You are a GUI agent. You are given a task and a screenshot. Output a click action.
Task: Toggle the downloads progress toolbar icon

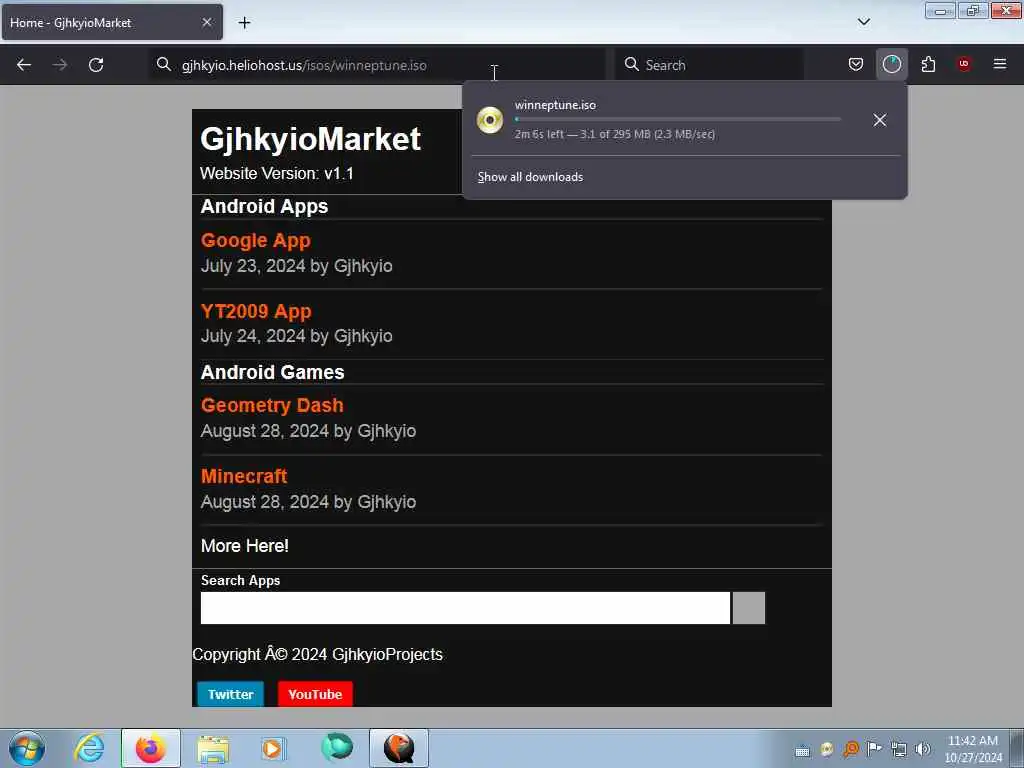(x=891, y=64)
